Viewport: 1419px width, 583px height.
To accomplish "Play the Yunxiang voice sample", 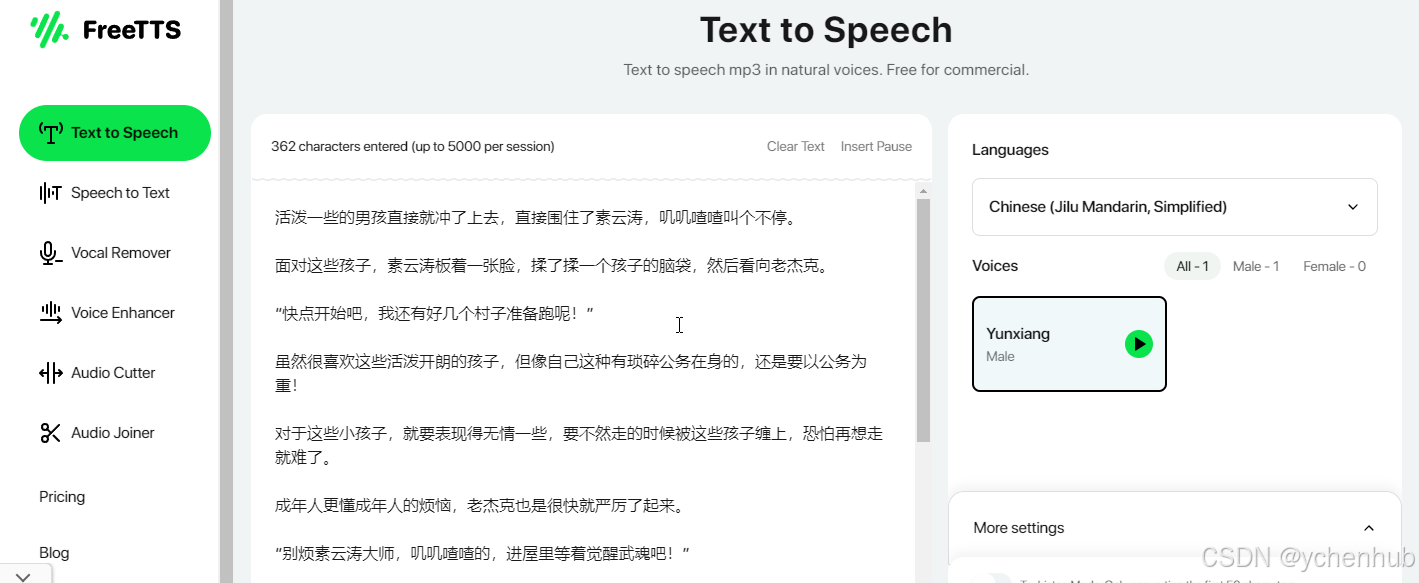I will point(1139,344).
